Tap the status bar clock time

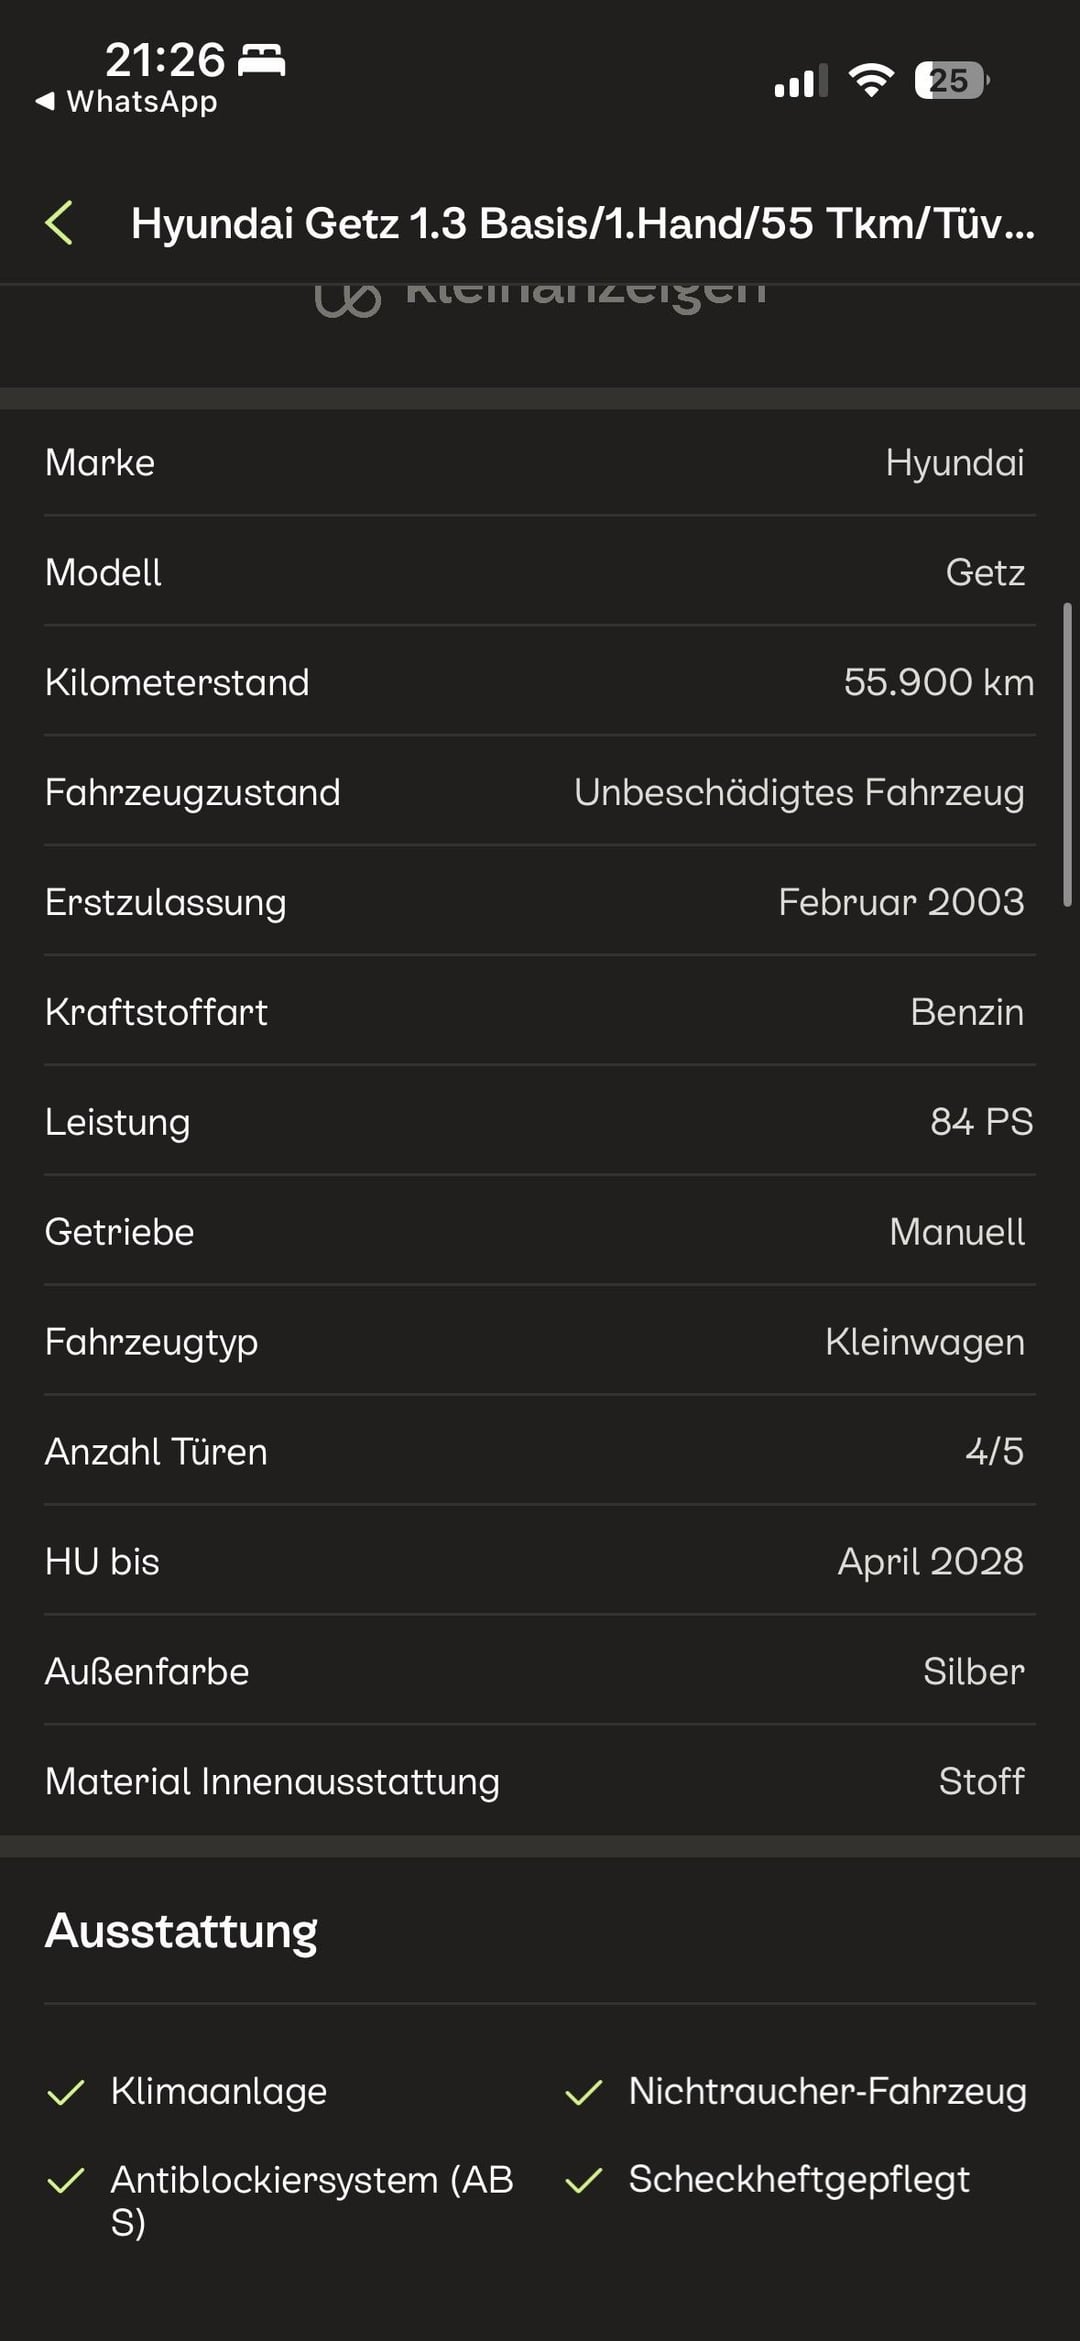pos(165,60)
